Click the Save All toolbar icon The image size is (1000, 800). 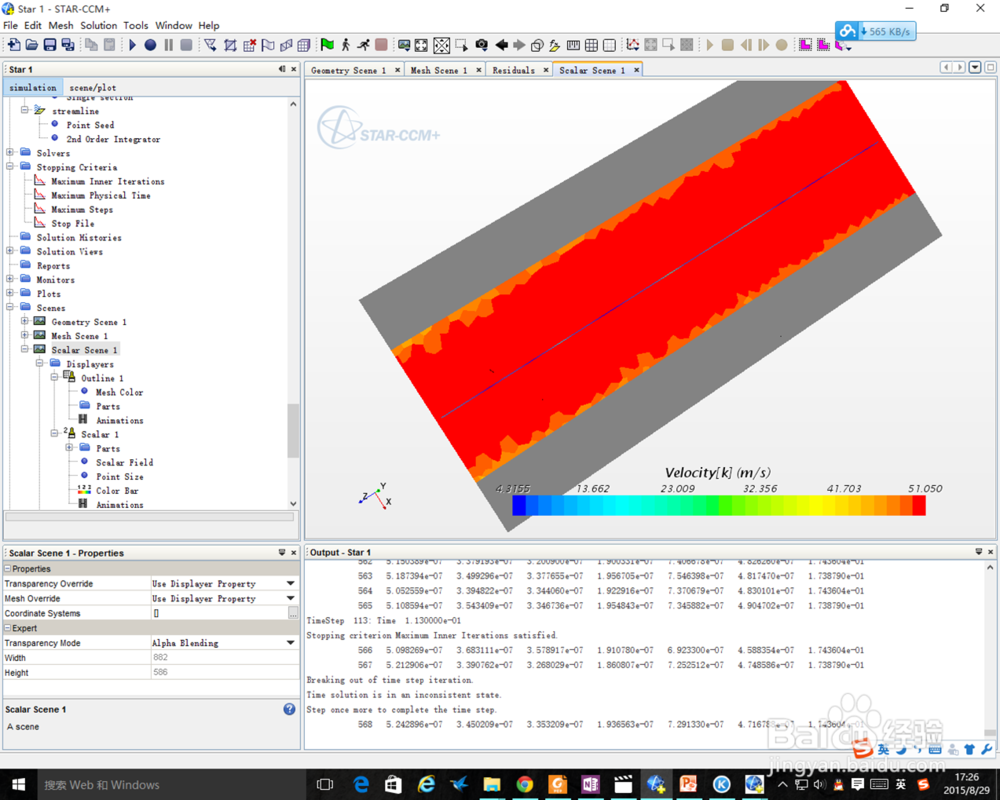coord(68,45)
